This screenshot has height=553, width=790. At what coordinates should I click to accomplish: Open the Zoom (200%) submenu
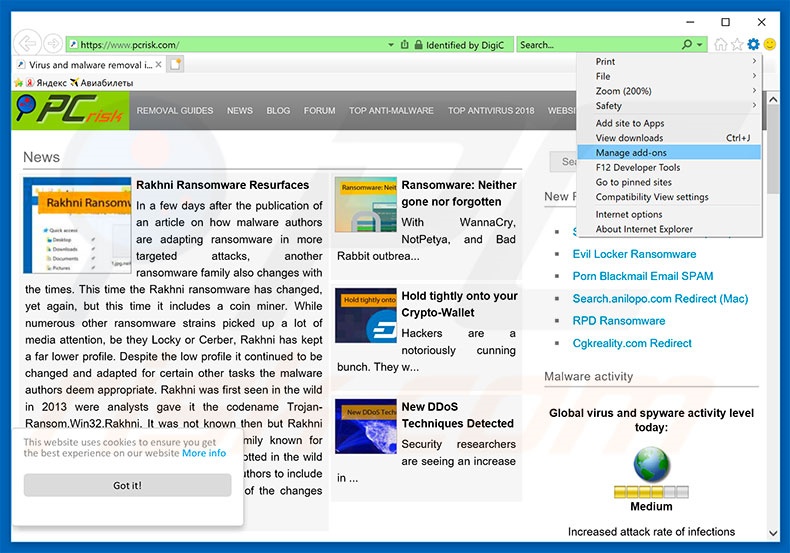[x=670, y=91]
